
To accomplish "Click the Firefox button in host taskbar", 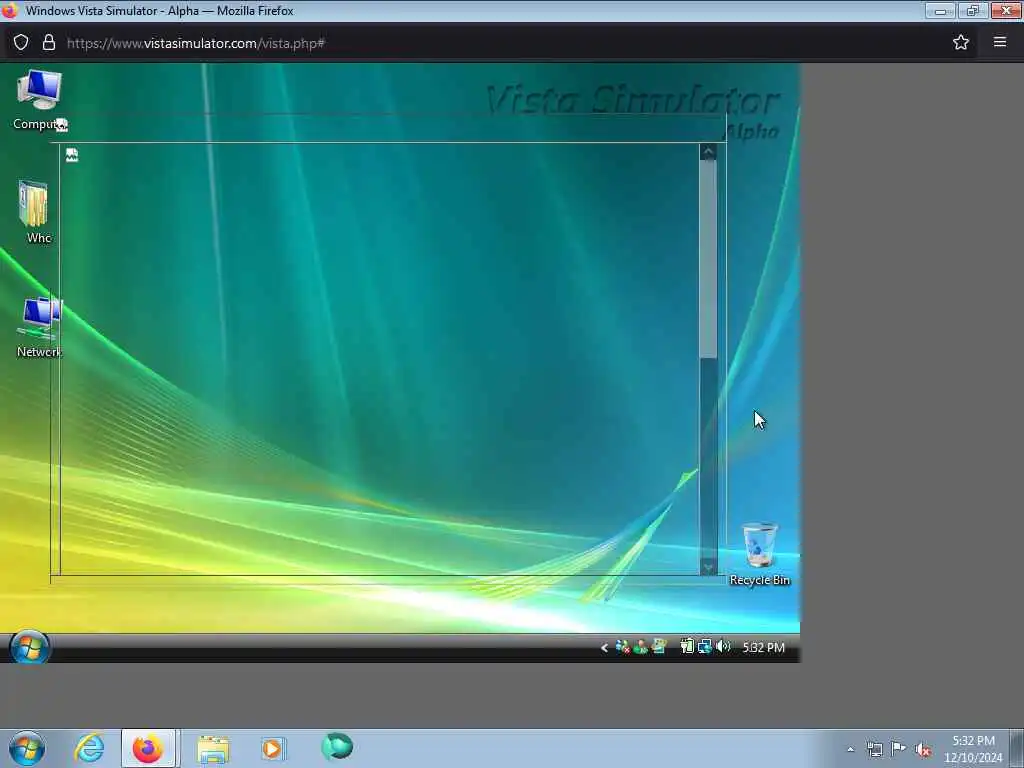I will 148,748.
